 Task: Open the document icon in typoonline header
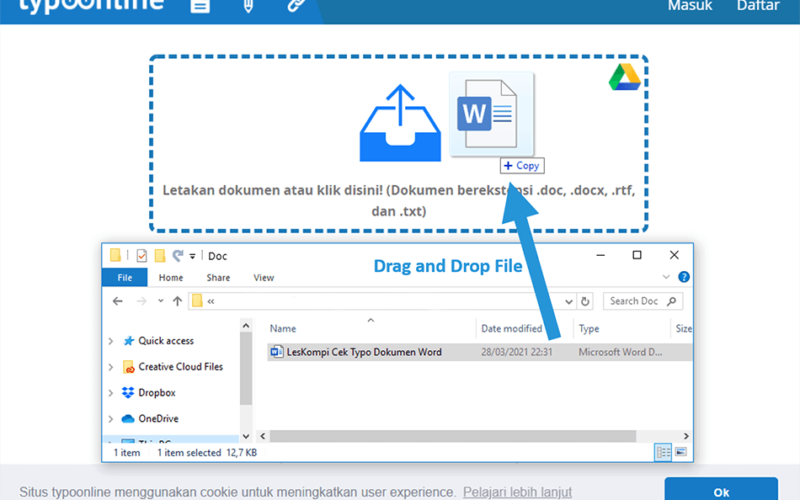tap(200, 6)
